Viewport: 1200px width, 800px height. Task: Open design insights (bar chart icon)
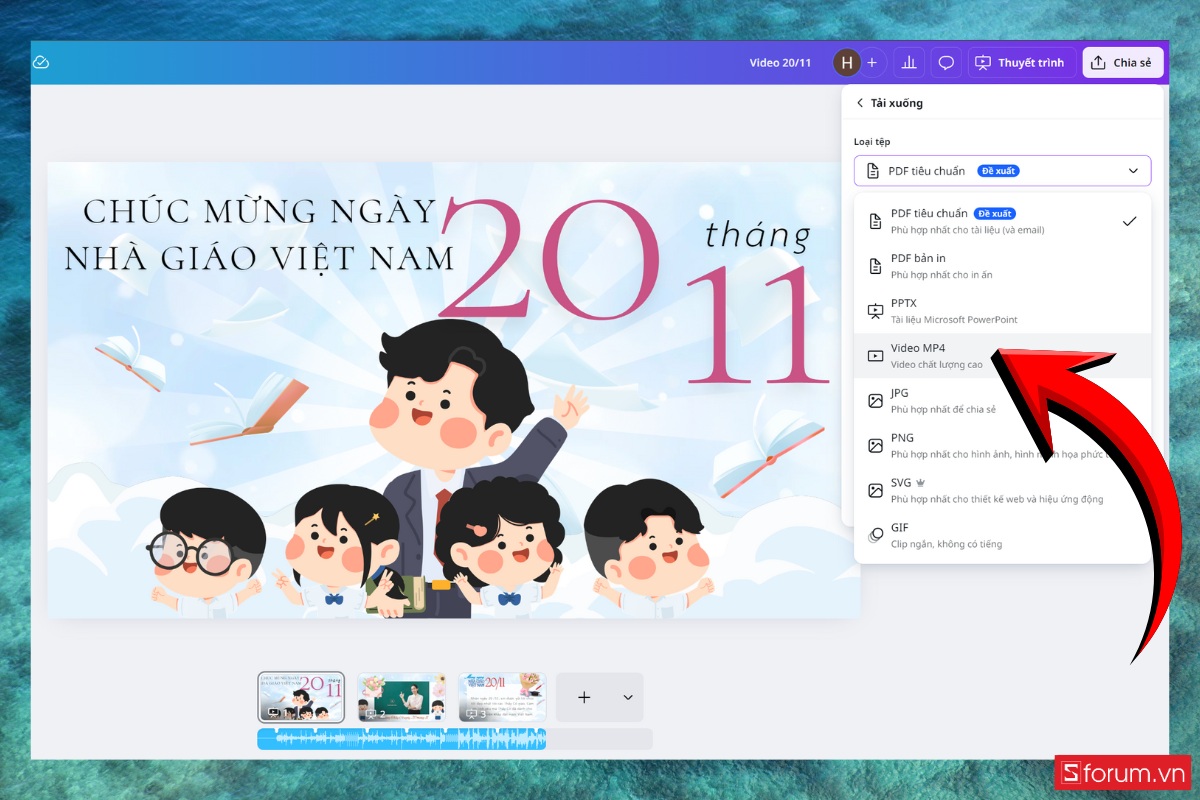click(x=909, y=61)
